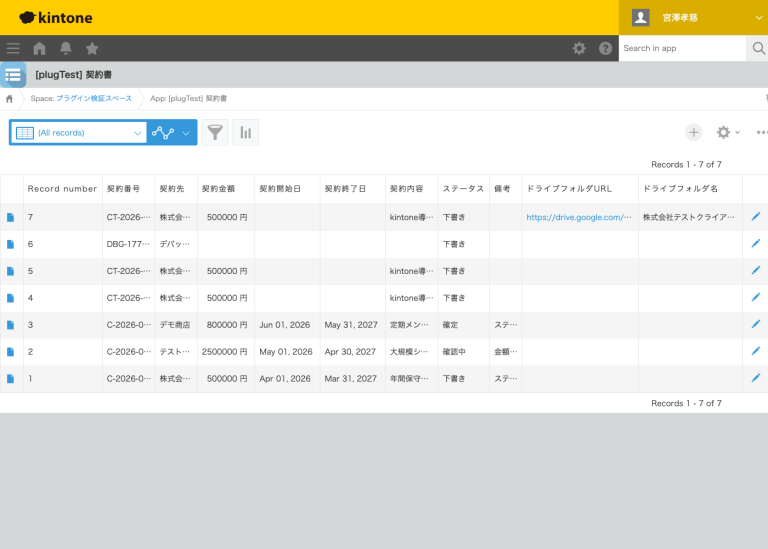The image size is (768, 549).
Task: Open the bar chart graph icon
Action: (x=245, y=132)
